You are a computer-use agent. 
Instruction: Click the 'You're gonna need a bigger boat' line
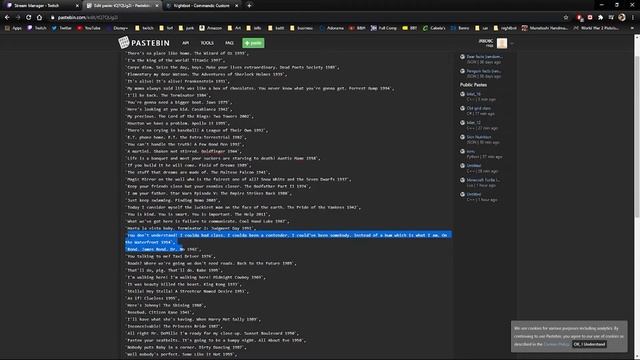(x=179, y=102)
